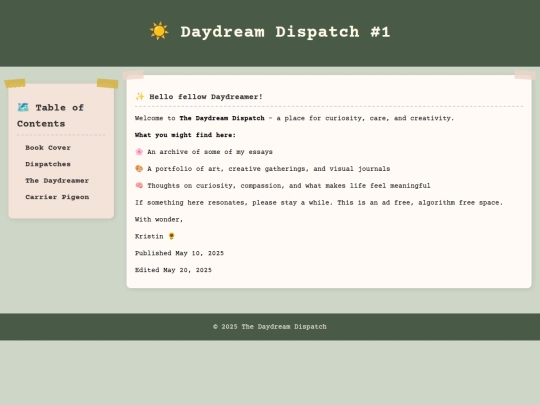Click the If something here resonates sentence
This screenshot has height=405, width=540.
click(319, 202)
